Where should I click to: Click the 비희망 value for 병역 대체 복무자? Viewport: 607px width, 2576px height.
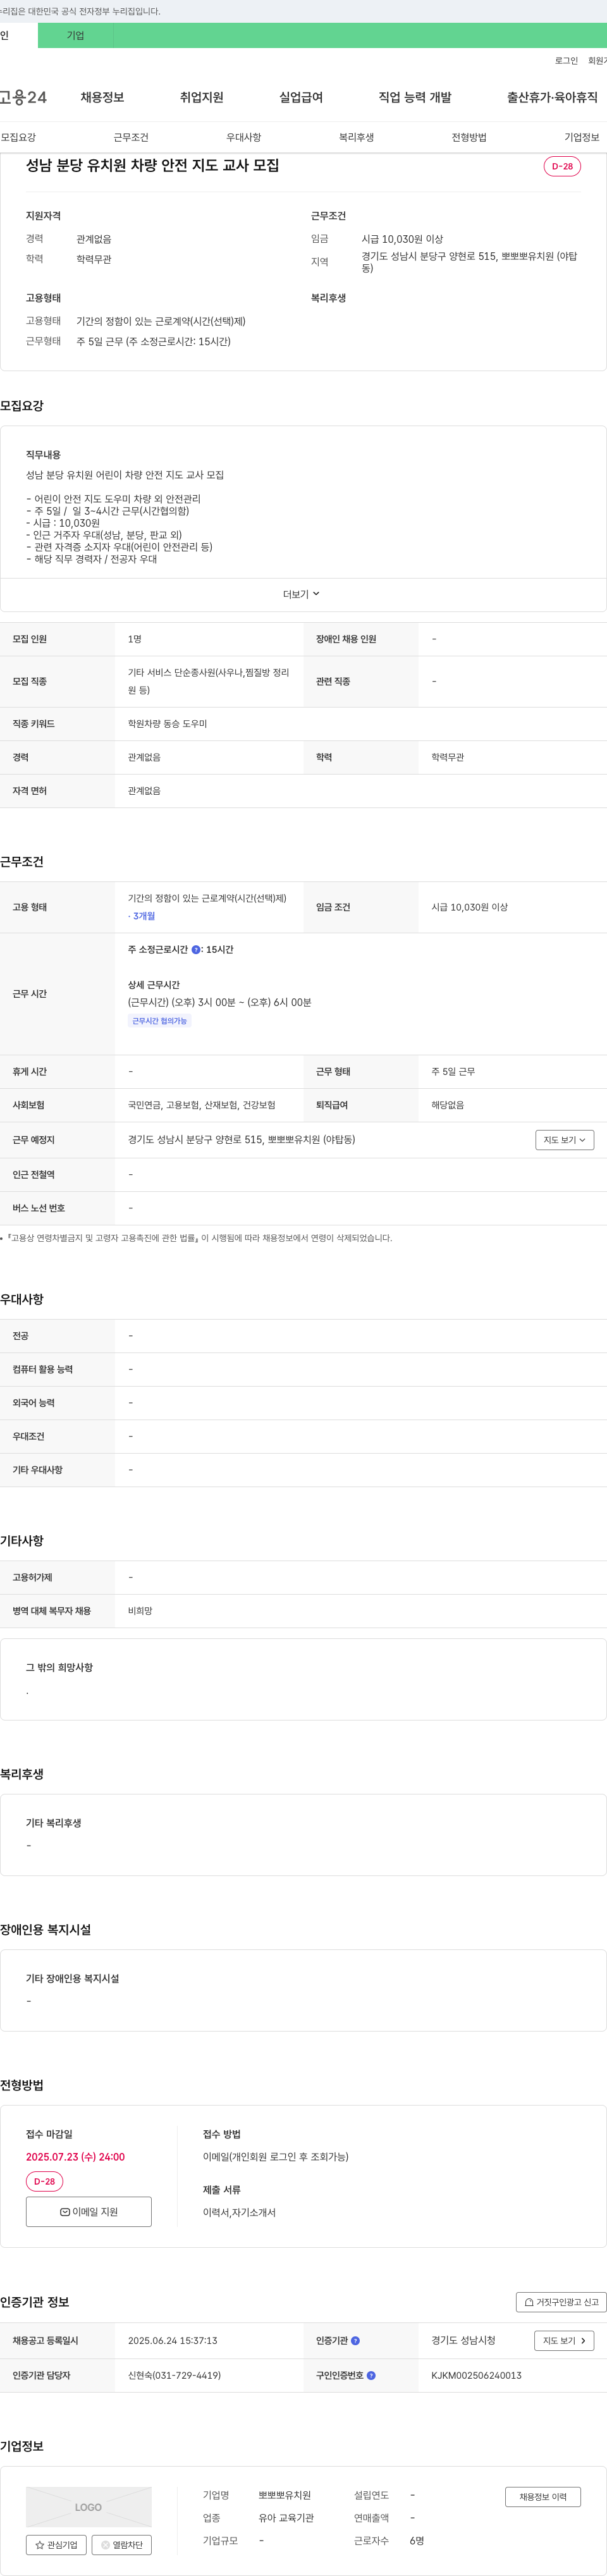(x=140, y=1611)
